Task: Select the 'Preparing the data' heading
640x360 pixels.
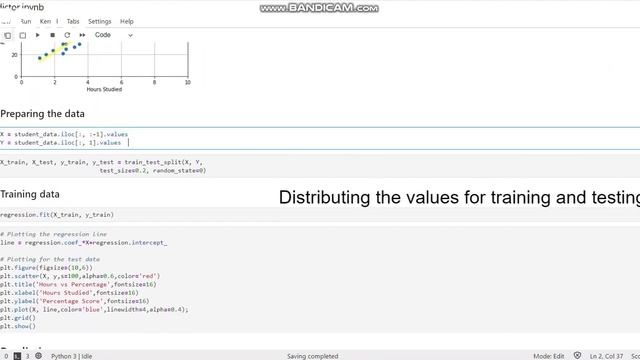Action: (x=42, y=114)
